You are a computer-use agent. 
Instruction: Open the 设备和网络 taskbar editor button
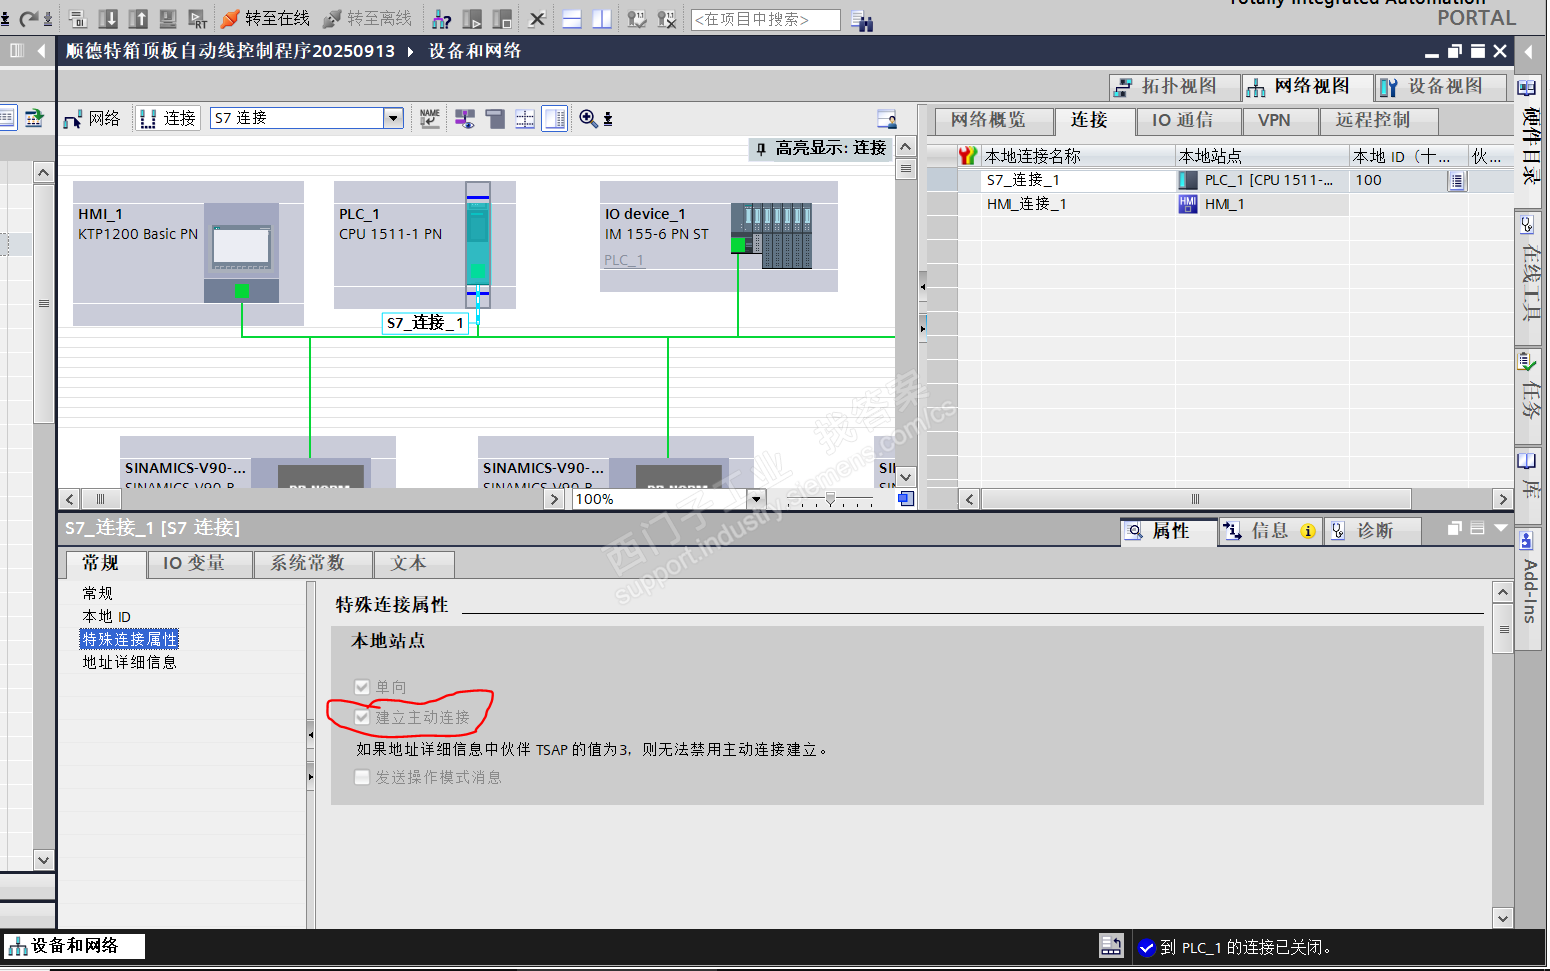click(75, 946)
